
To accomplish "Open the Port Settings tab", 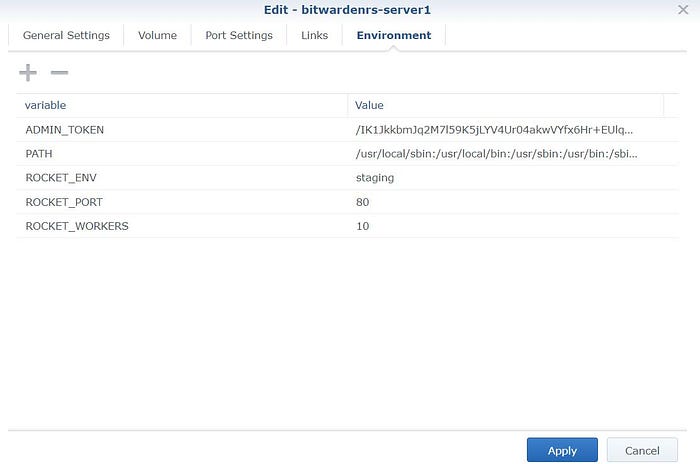I will pyautogui.click(x=239, y=35).
